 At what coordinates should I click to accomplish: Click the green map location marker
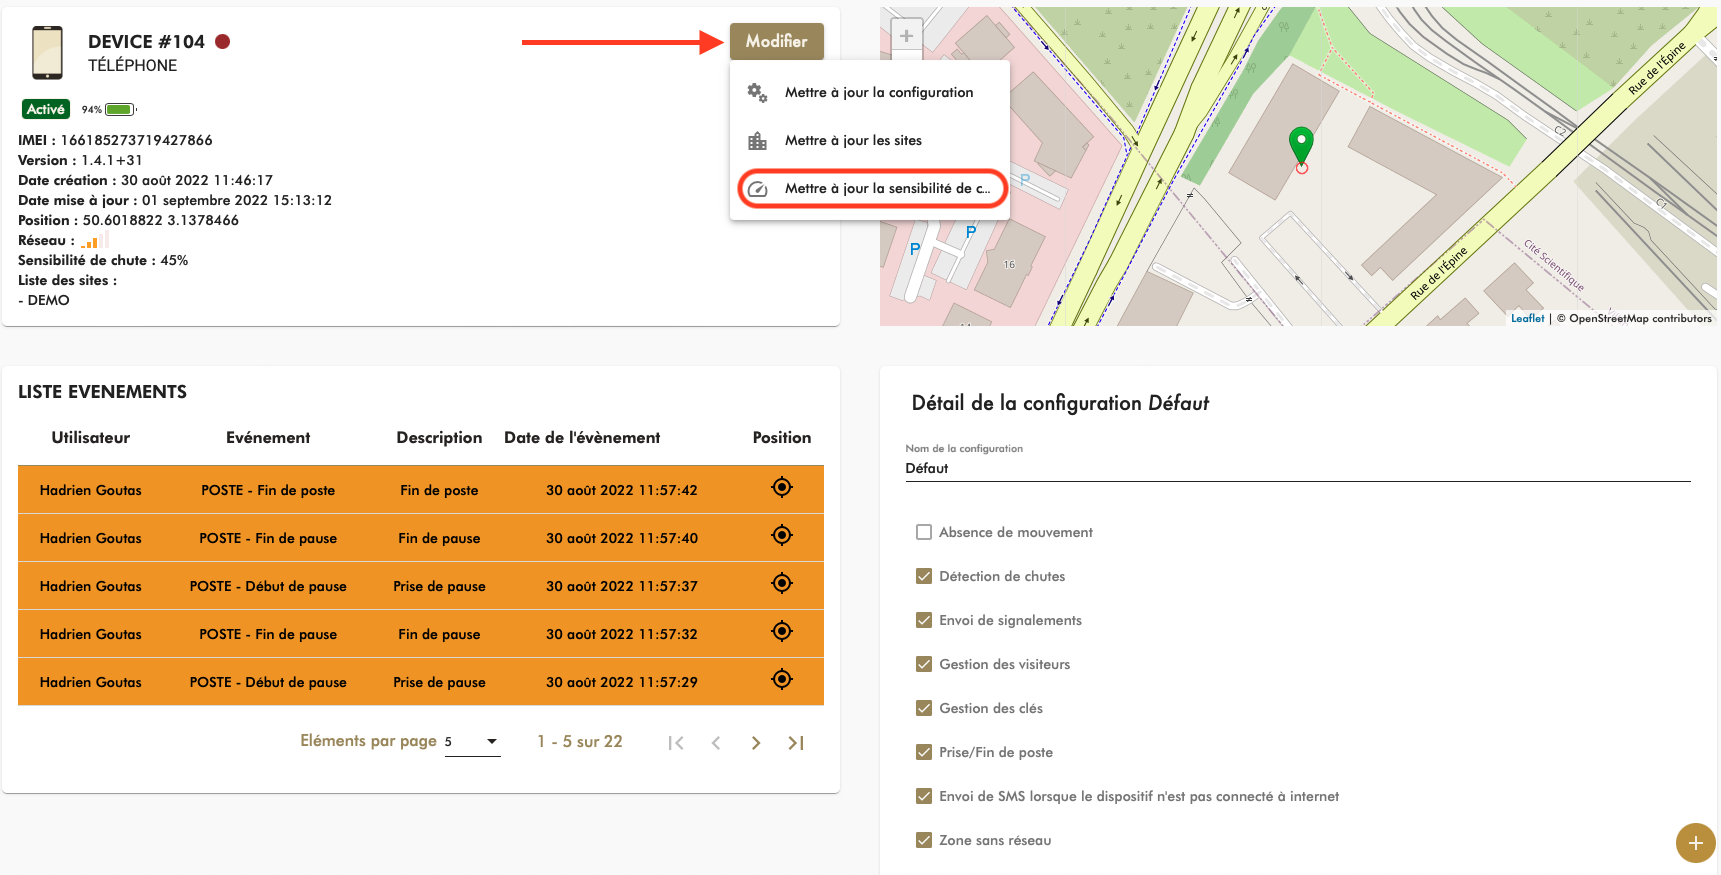1301,145
